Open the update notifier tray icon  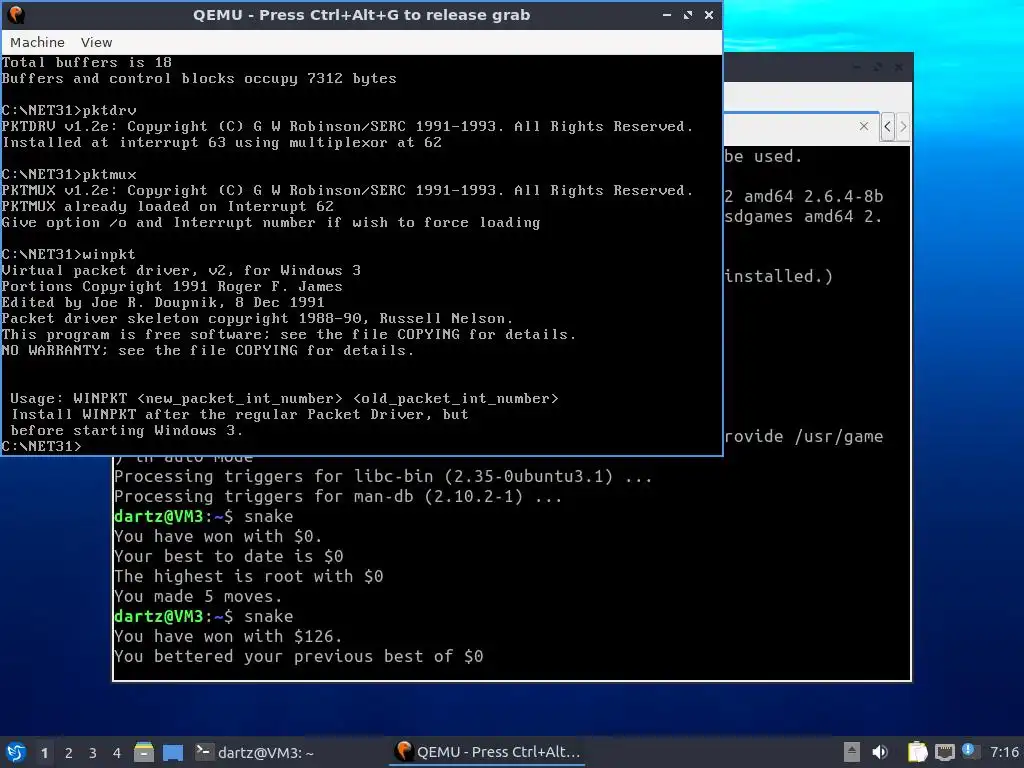point(968,750)
